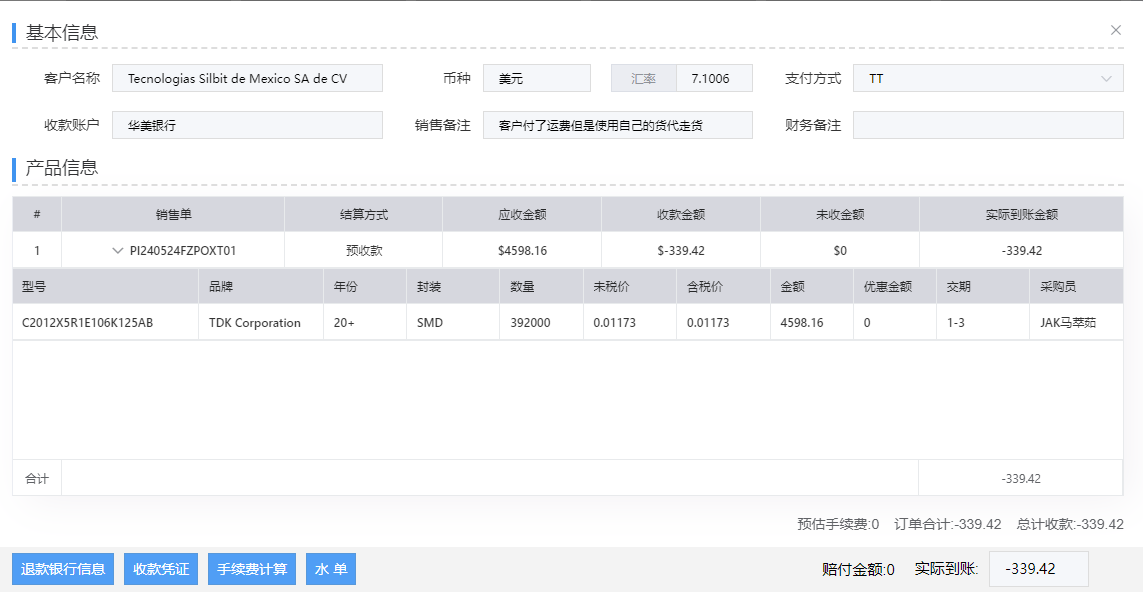Click the 收款账户 华美银行 field
Image resolution: width=1143 pixels, height=592 pixels.
(x=247, y=125)
